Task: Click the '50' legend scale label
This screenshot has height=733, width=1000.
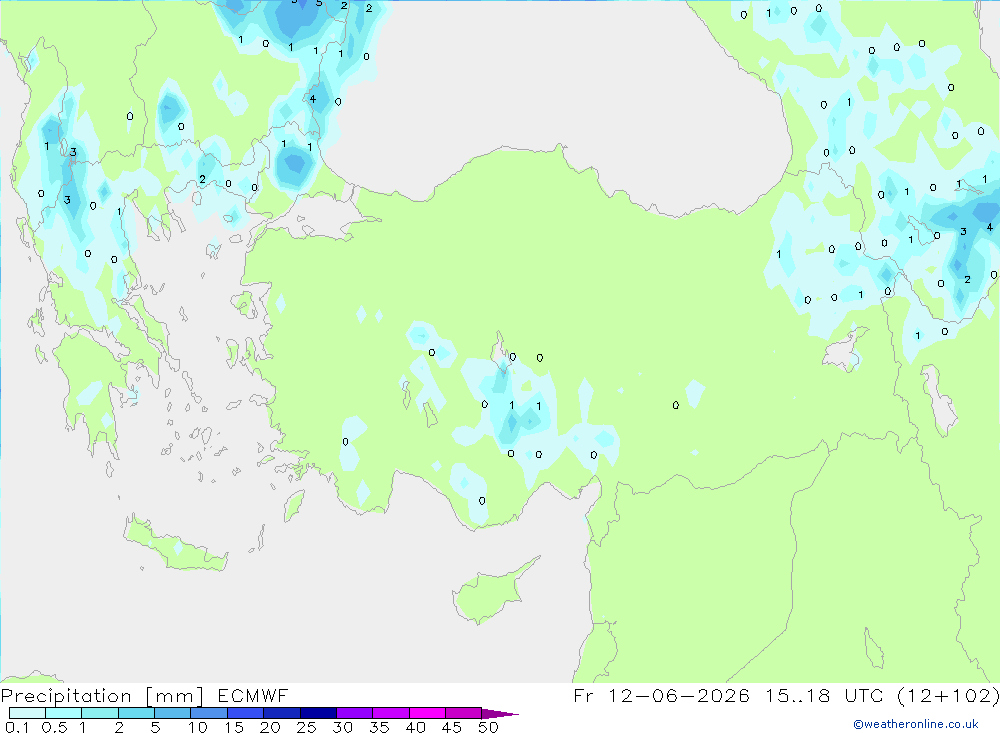Action: 489,727
